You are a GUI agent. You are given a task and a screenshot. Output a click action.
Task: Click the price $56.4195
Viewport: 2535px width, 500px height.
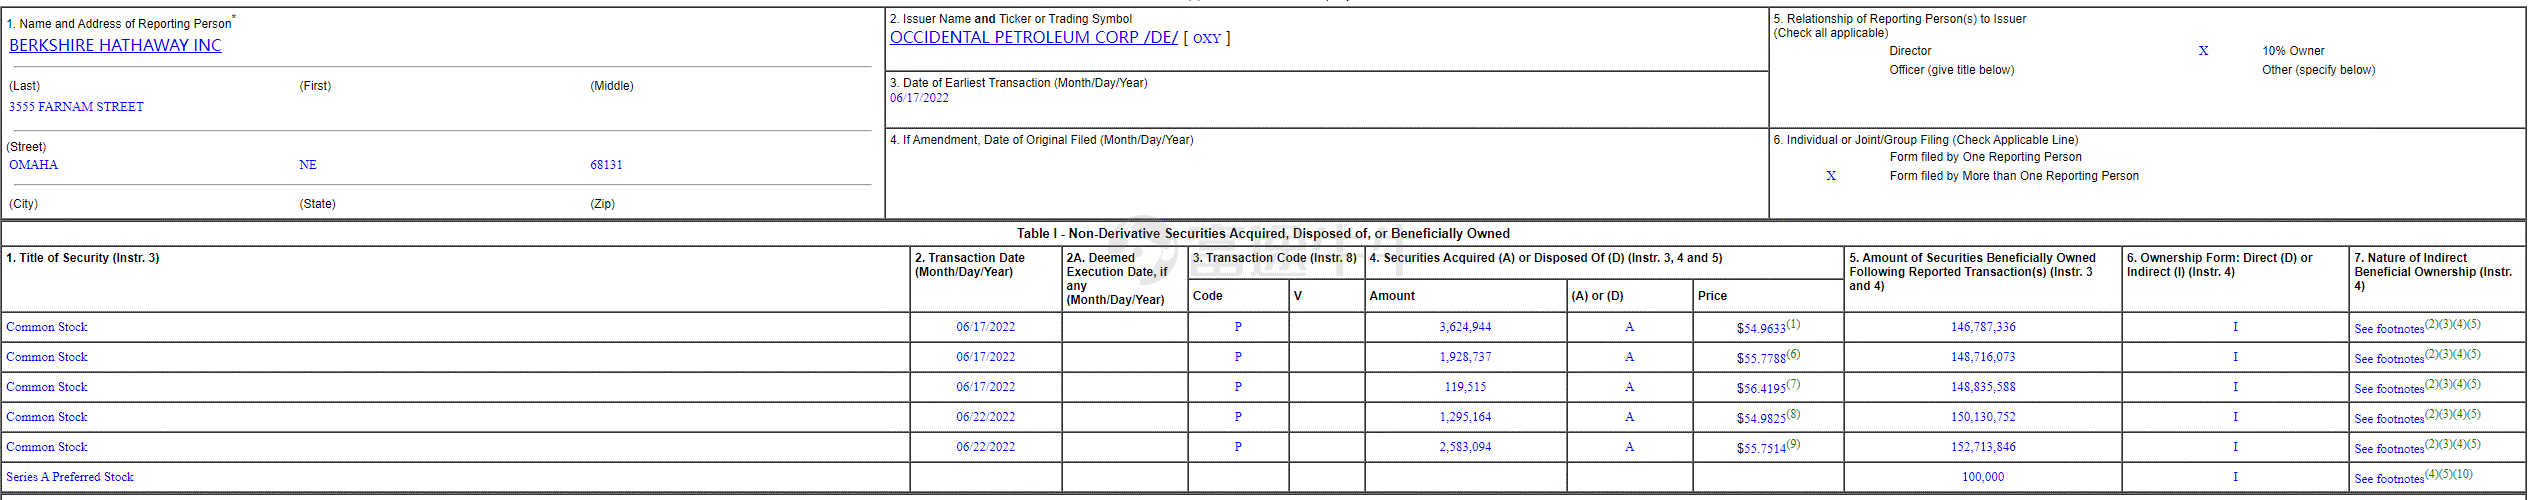click(x=1761, y=388)
